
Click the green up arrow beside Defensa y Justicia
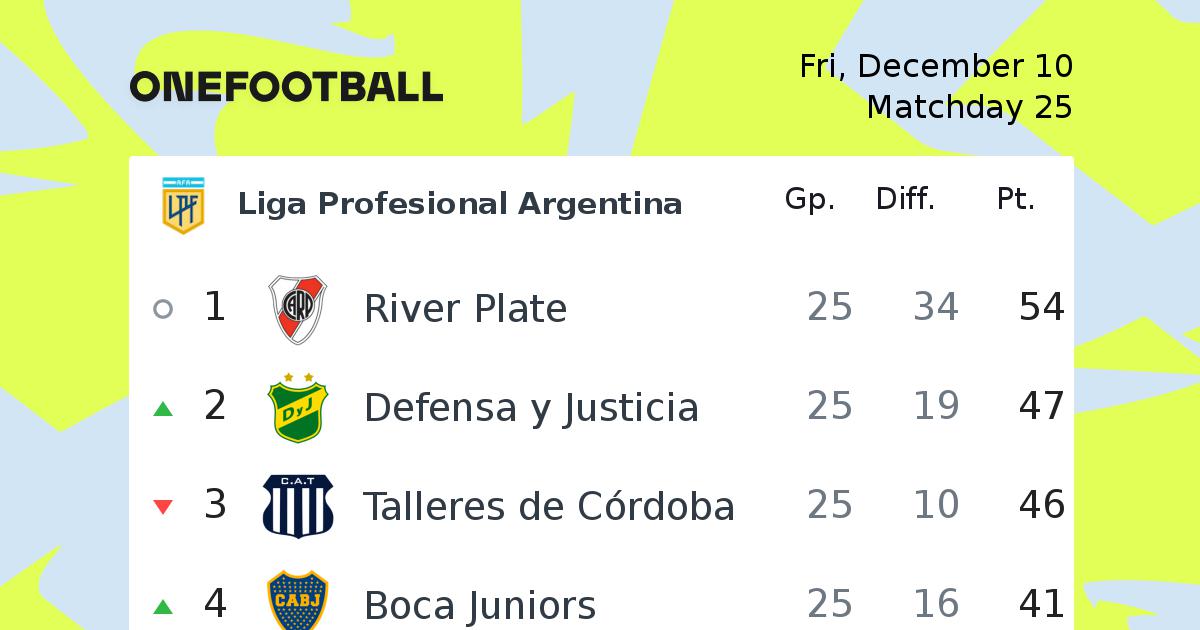pos(163,409)
